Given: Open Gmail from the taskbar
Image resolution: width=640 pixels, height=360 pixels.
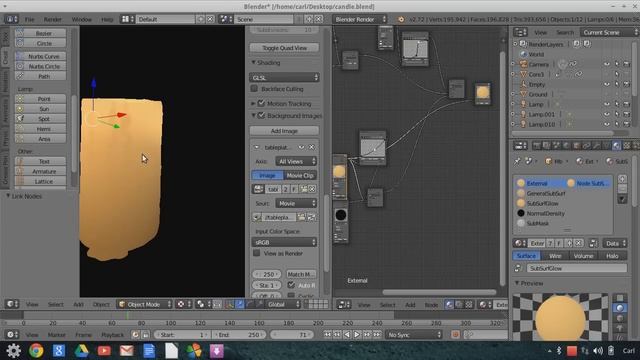Looking at the screenshot, I should click(x=127, y=351).
